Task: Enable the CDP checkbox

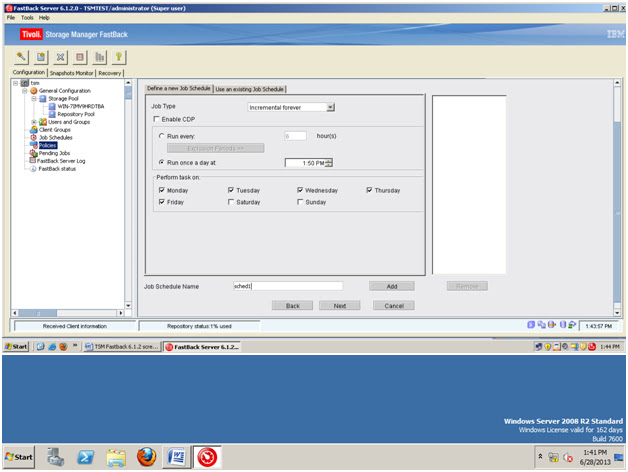Action: pyautogui.click(x=157, y=119)
